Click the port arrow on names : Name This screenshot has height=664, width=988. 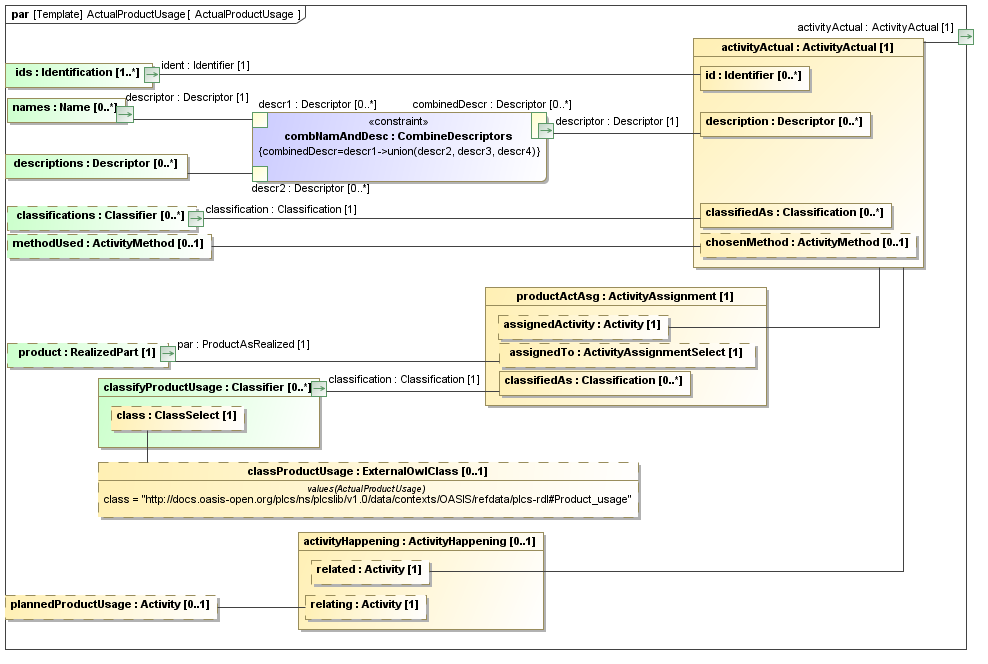click(124, 114)
